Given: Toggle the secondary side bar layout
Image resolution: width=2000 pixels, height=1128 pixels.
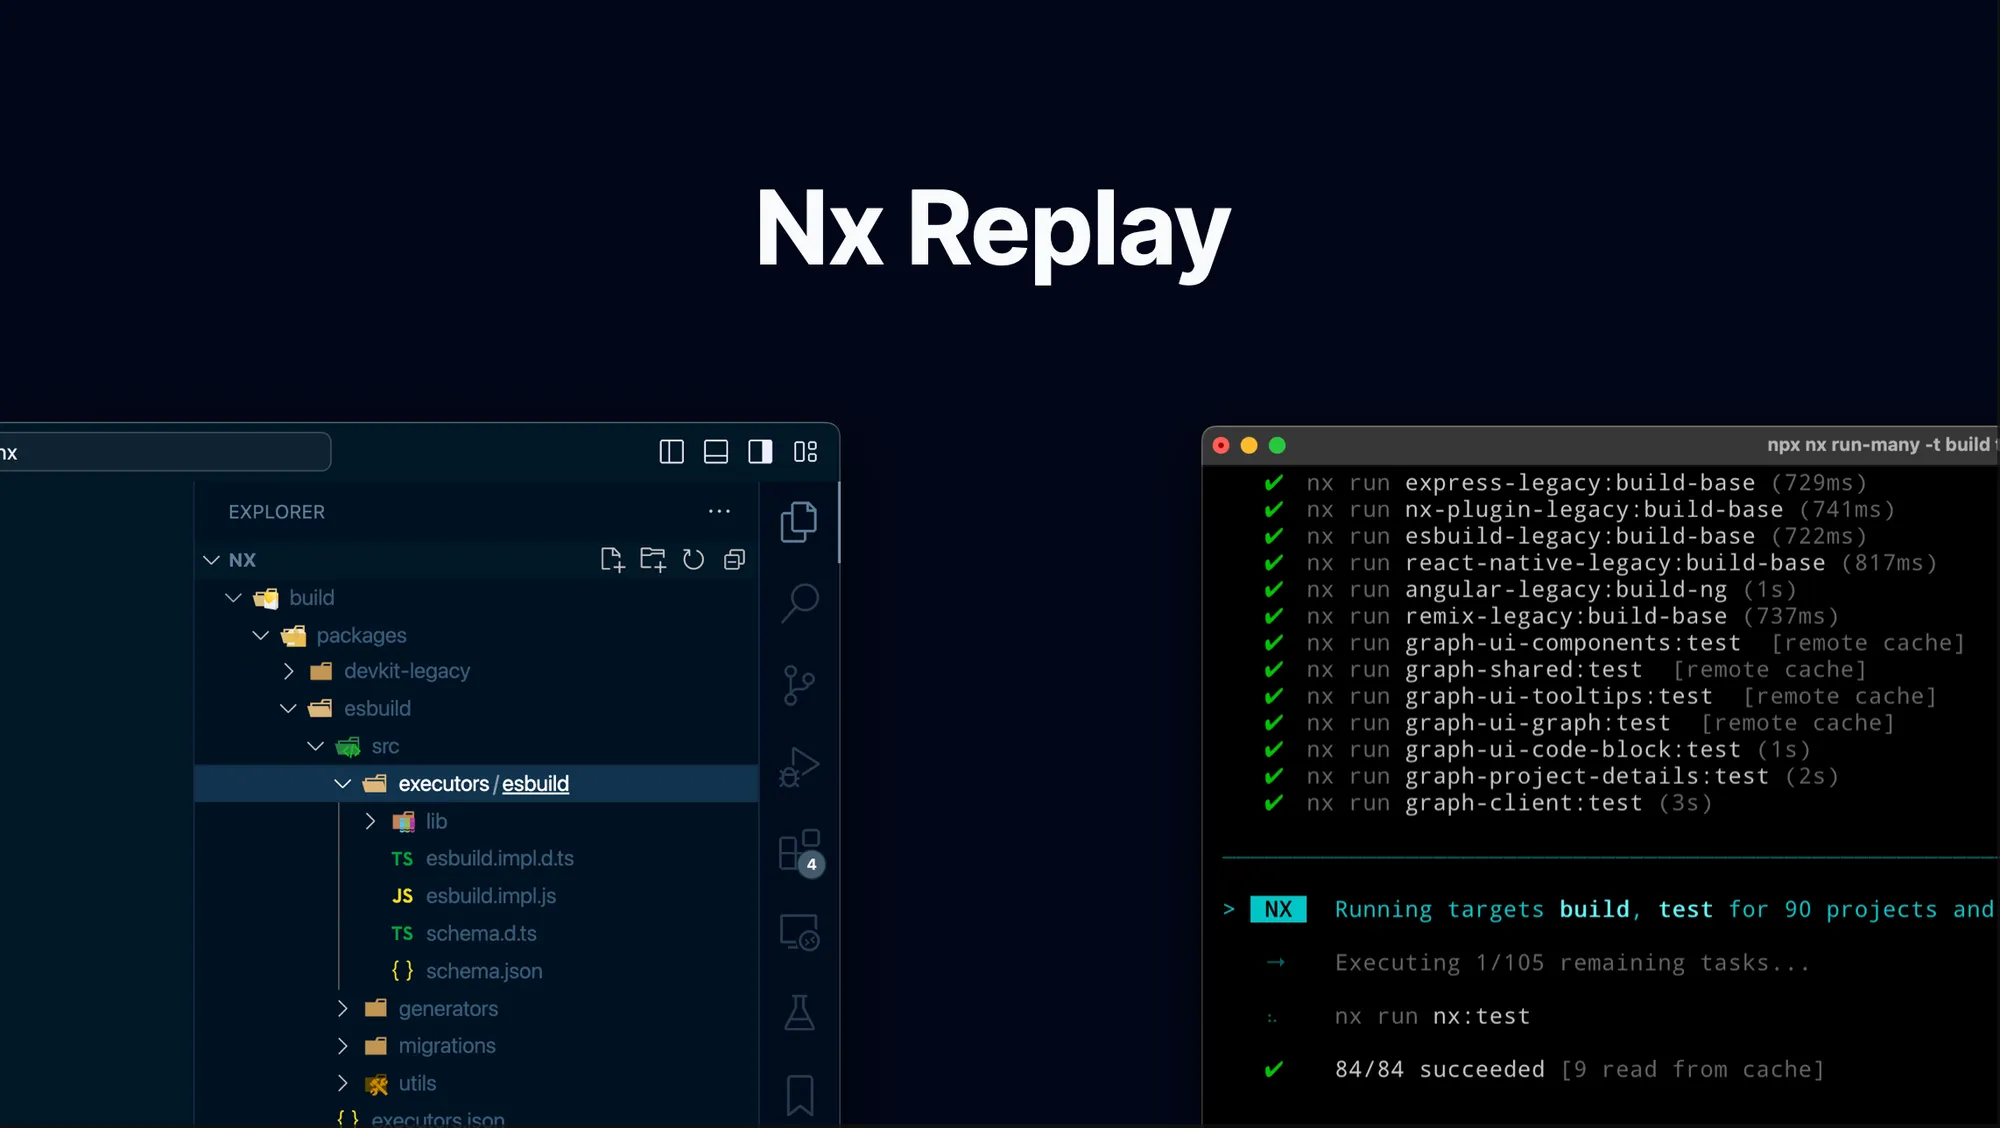Looking at the screenshot, I should pyautogui.click(x=760, y=452).
